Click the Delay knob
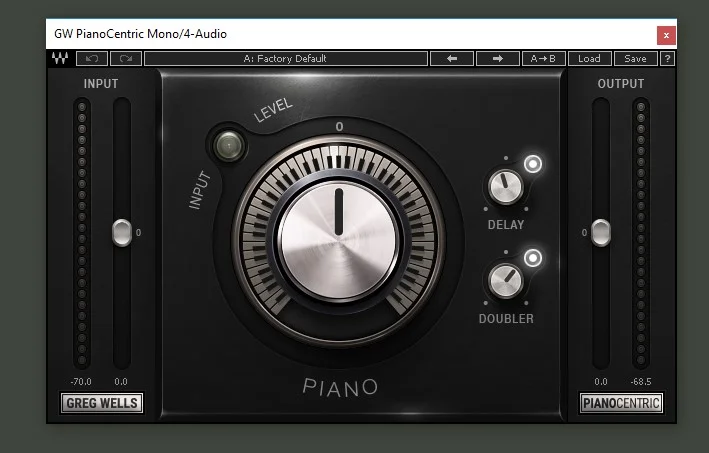This screenshot has height=453, width=709. (506, 187)
